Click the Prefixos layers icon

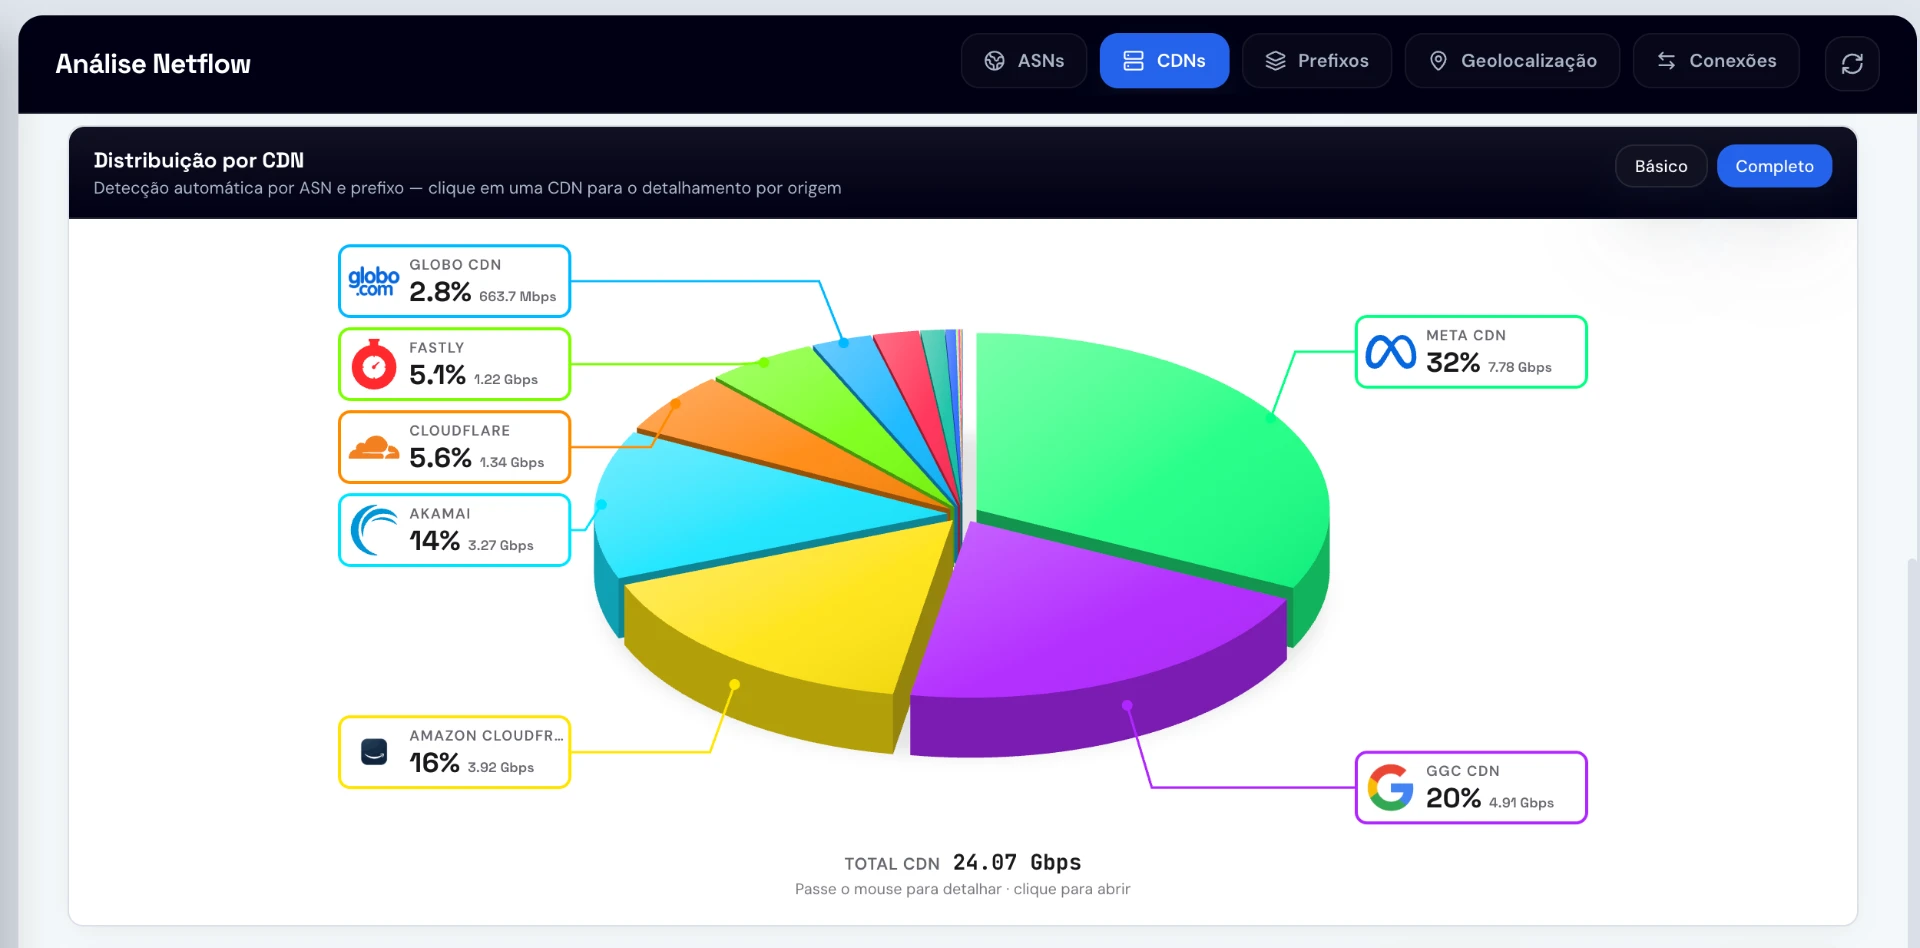1275,61
